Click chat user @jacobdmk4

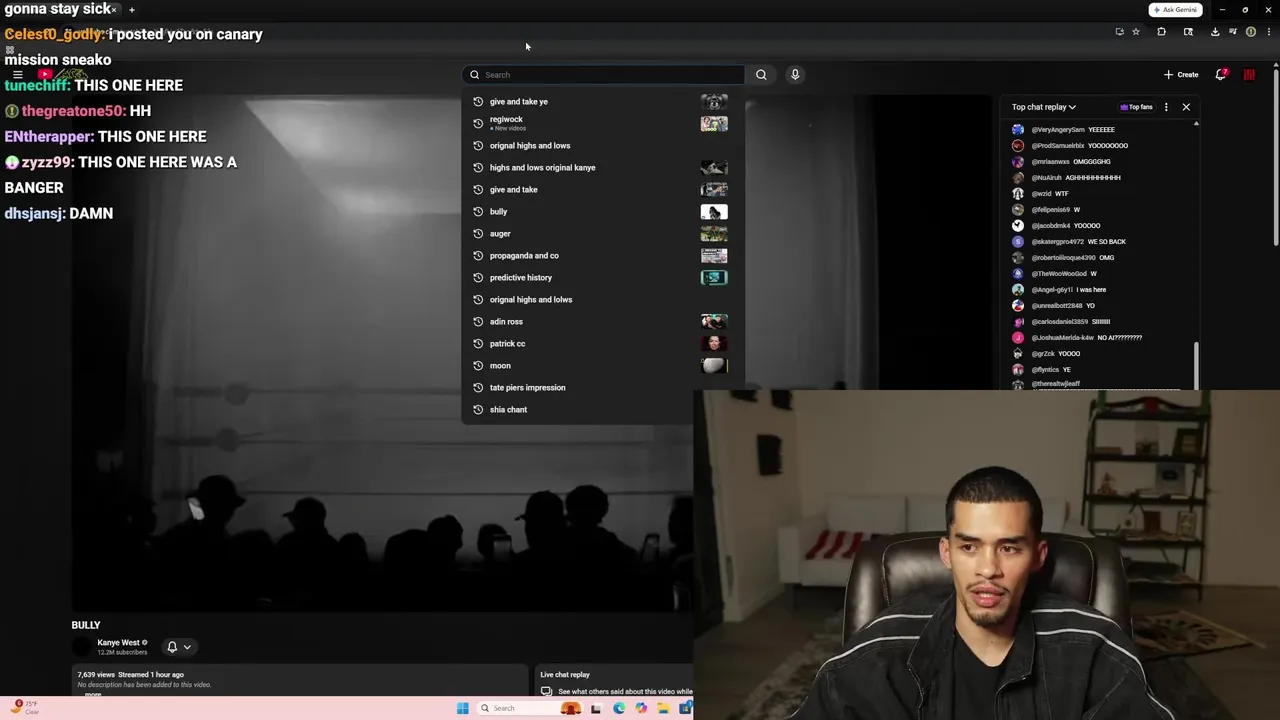(1050, 225)
